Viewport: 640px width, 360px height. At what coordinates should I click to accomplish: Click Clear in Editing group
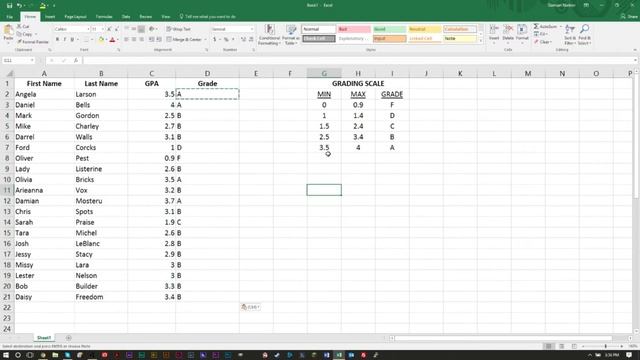[543, 42]
